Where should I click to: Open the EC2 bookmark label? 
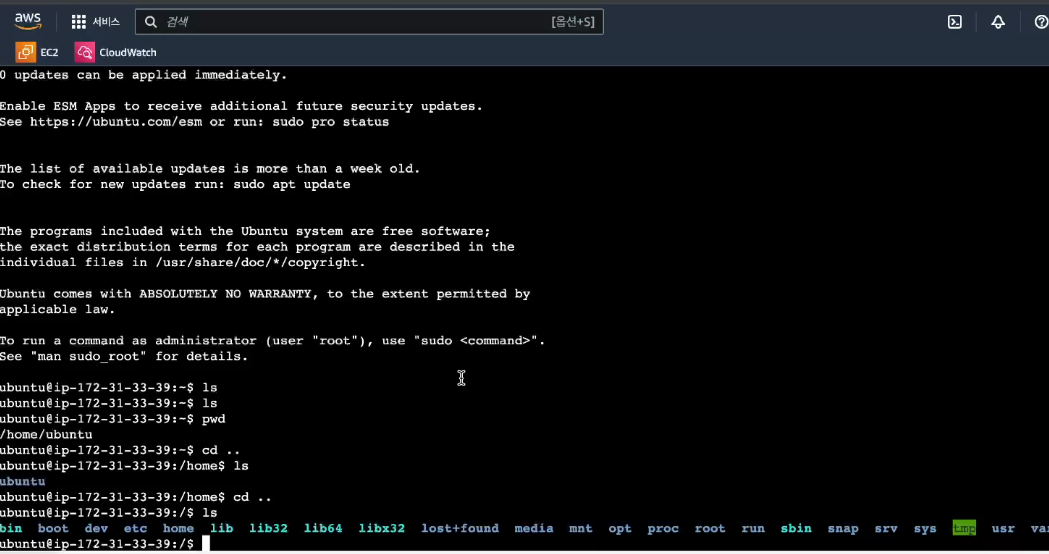click(x=49, y=52)
